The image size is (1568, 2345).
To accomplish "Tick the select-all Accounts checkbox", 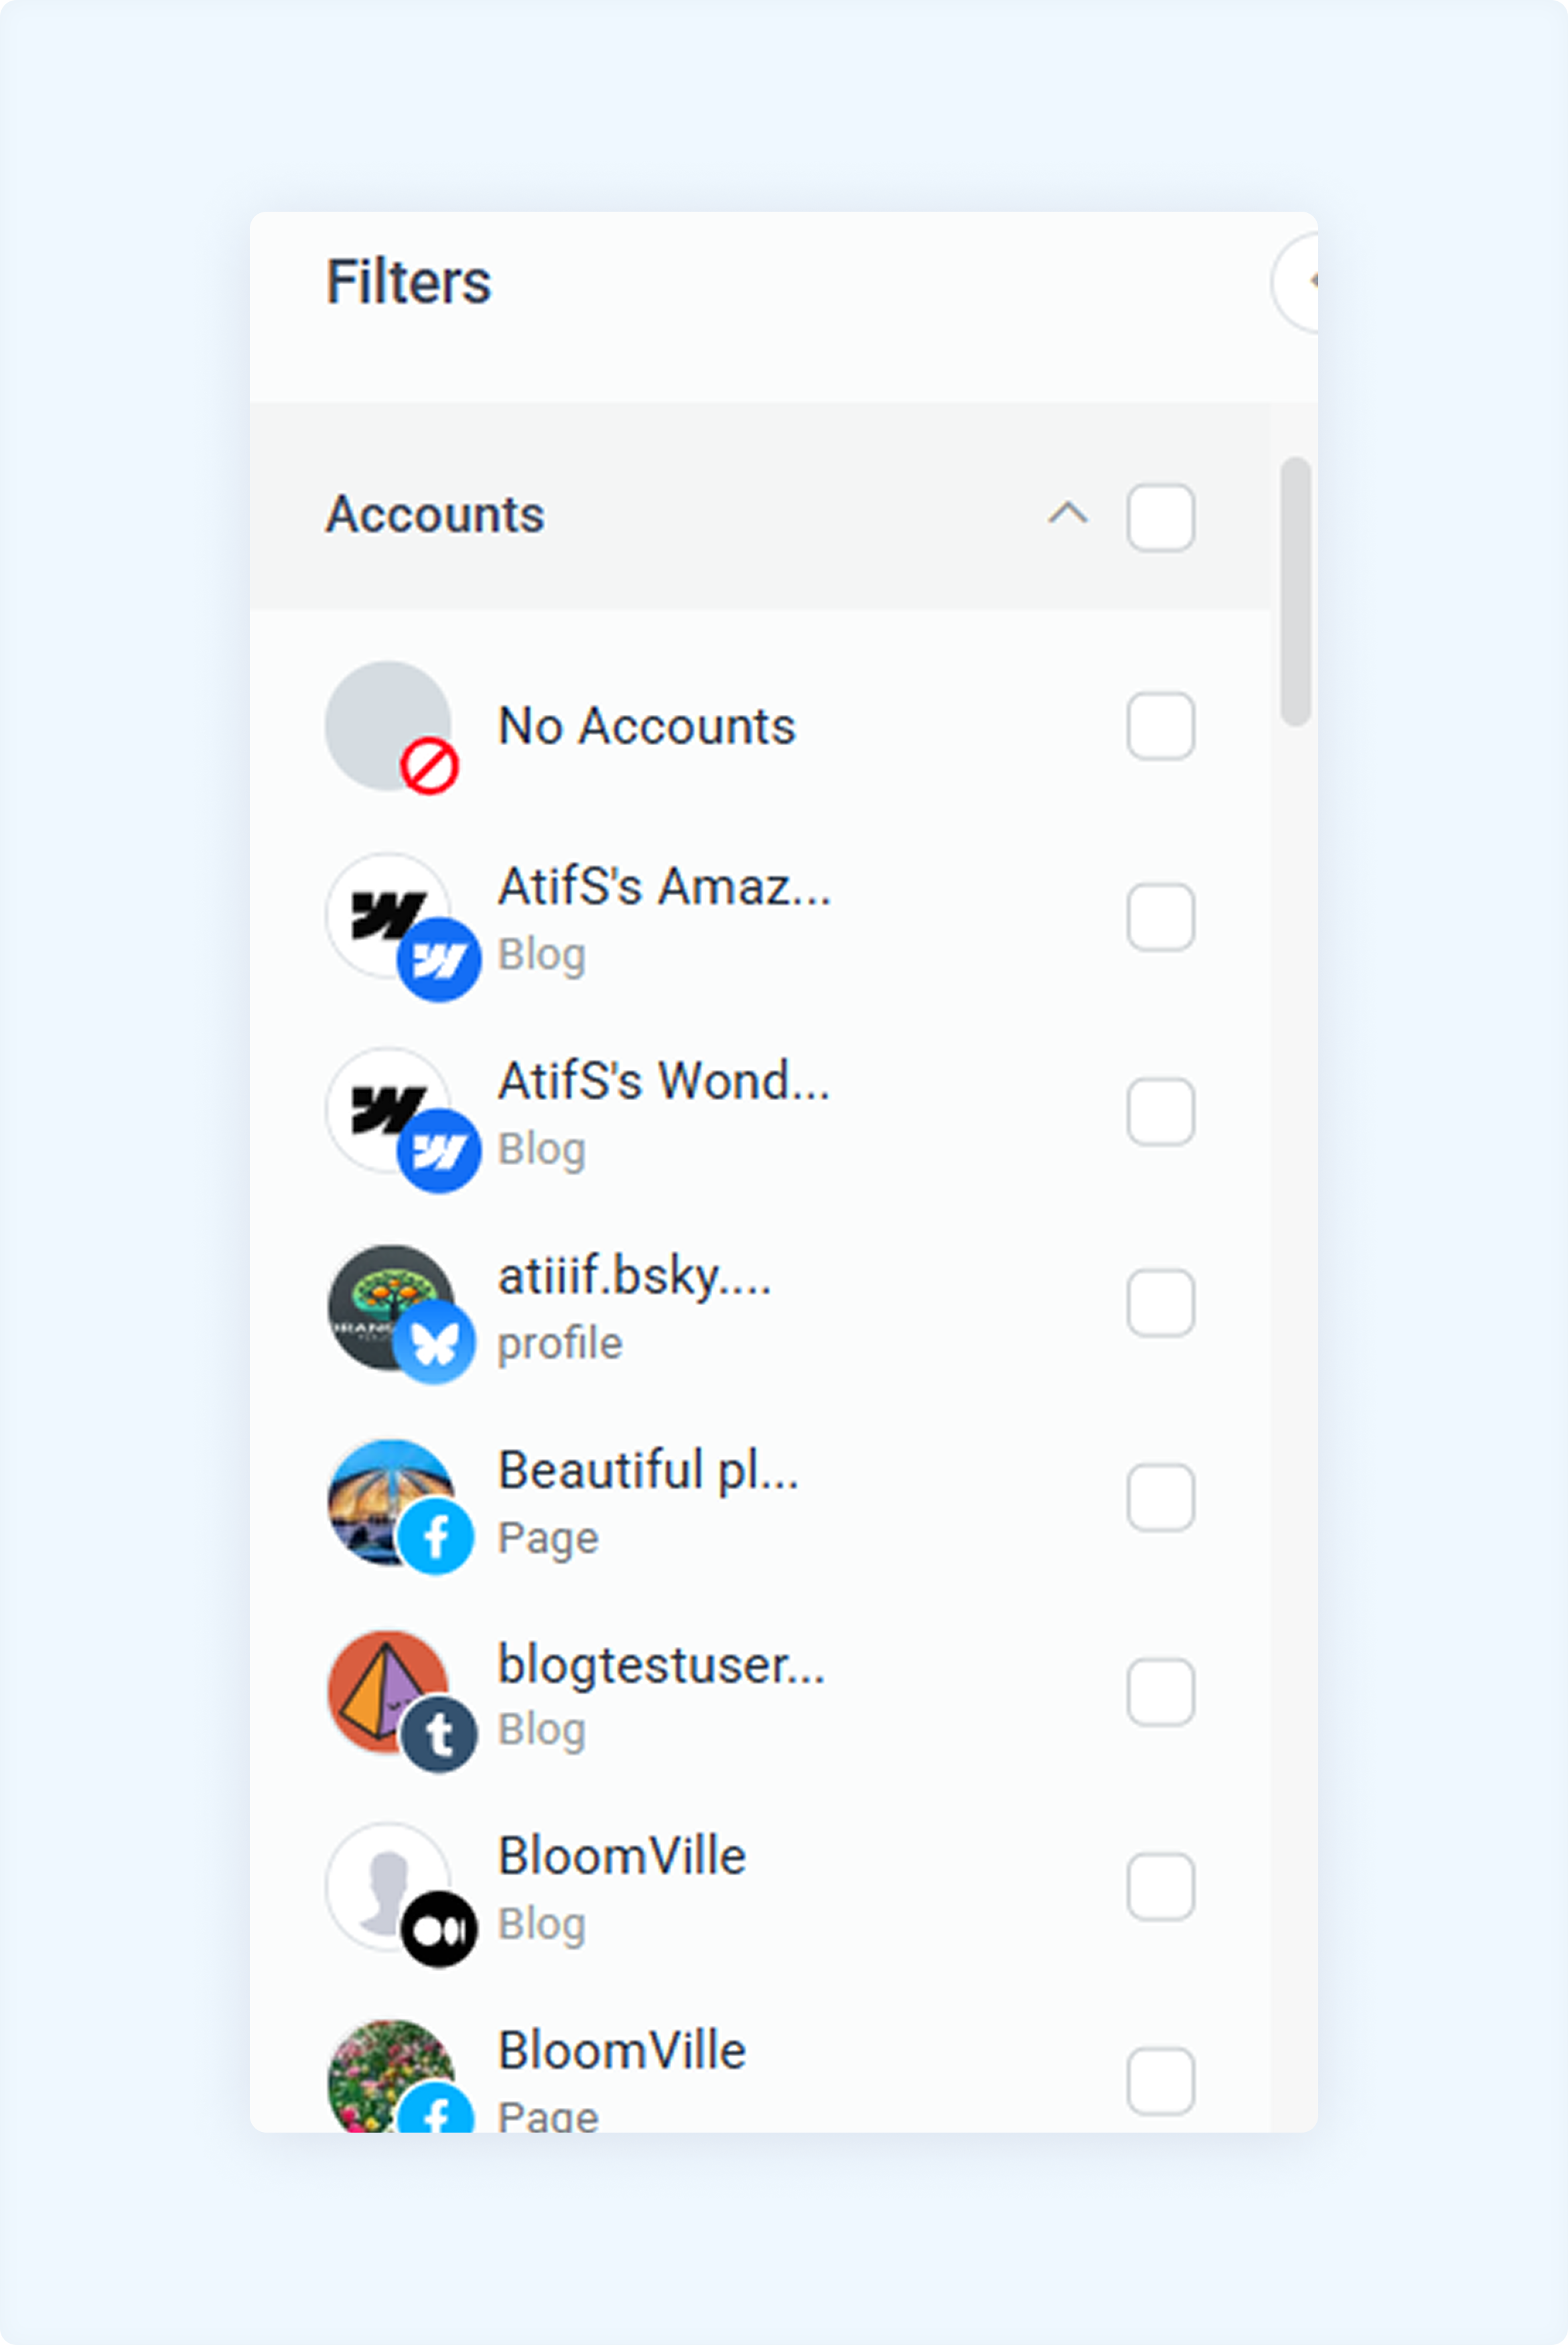I will (1160, 518).
